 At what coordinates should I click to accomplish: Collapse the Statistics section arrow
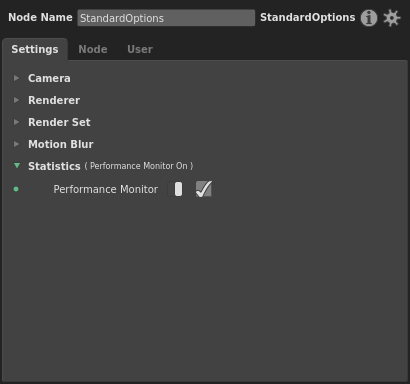click(17, 165)
